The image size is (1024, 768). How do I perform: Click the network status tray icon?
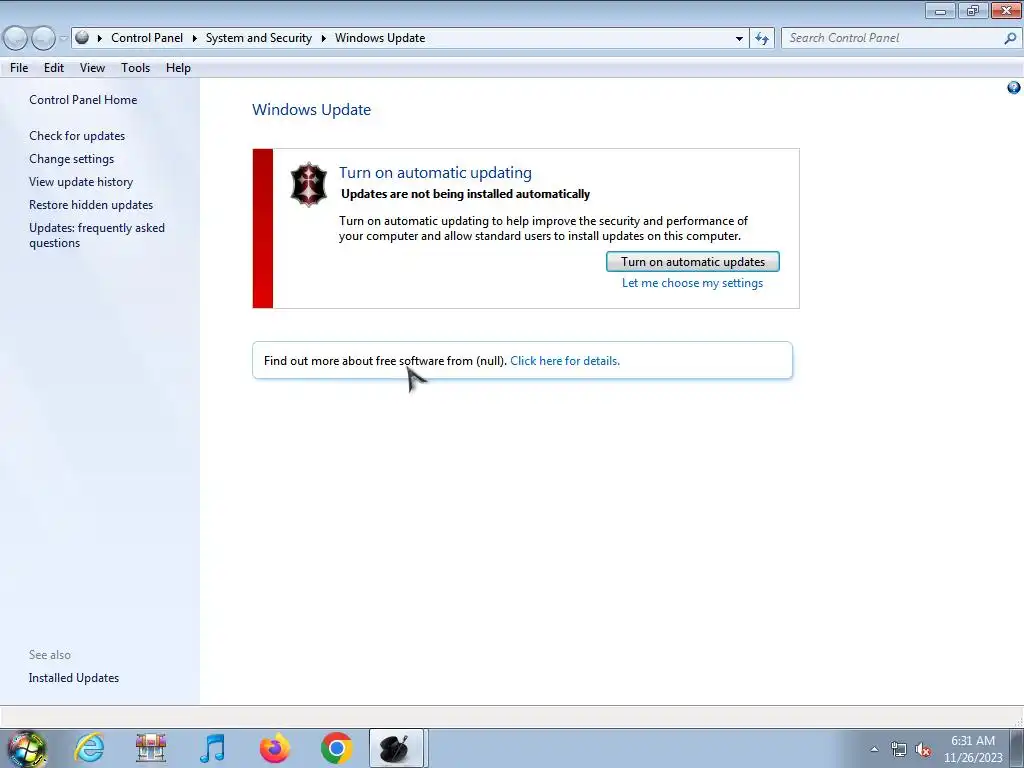[x=899, y=750]
